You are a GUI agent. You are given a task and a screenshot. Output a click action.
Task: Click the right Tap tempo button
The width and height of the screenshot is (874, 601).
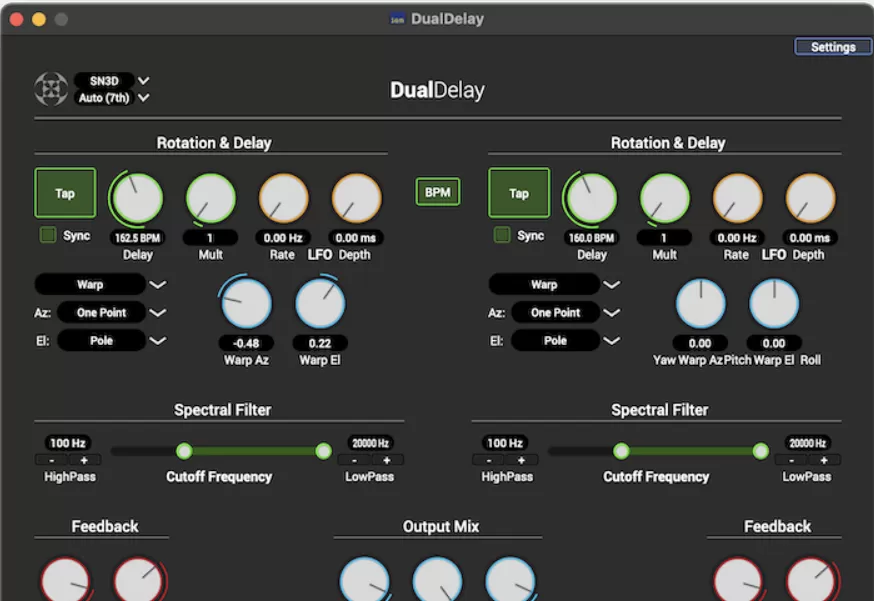point(519,193)
